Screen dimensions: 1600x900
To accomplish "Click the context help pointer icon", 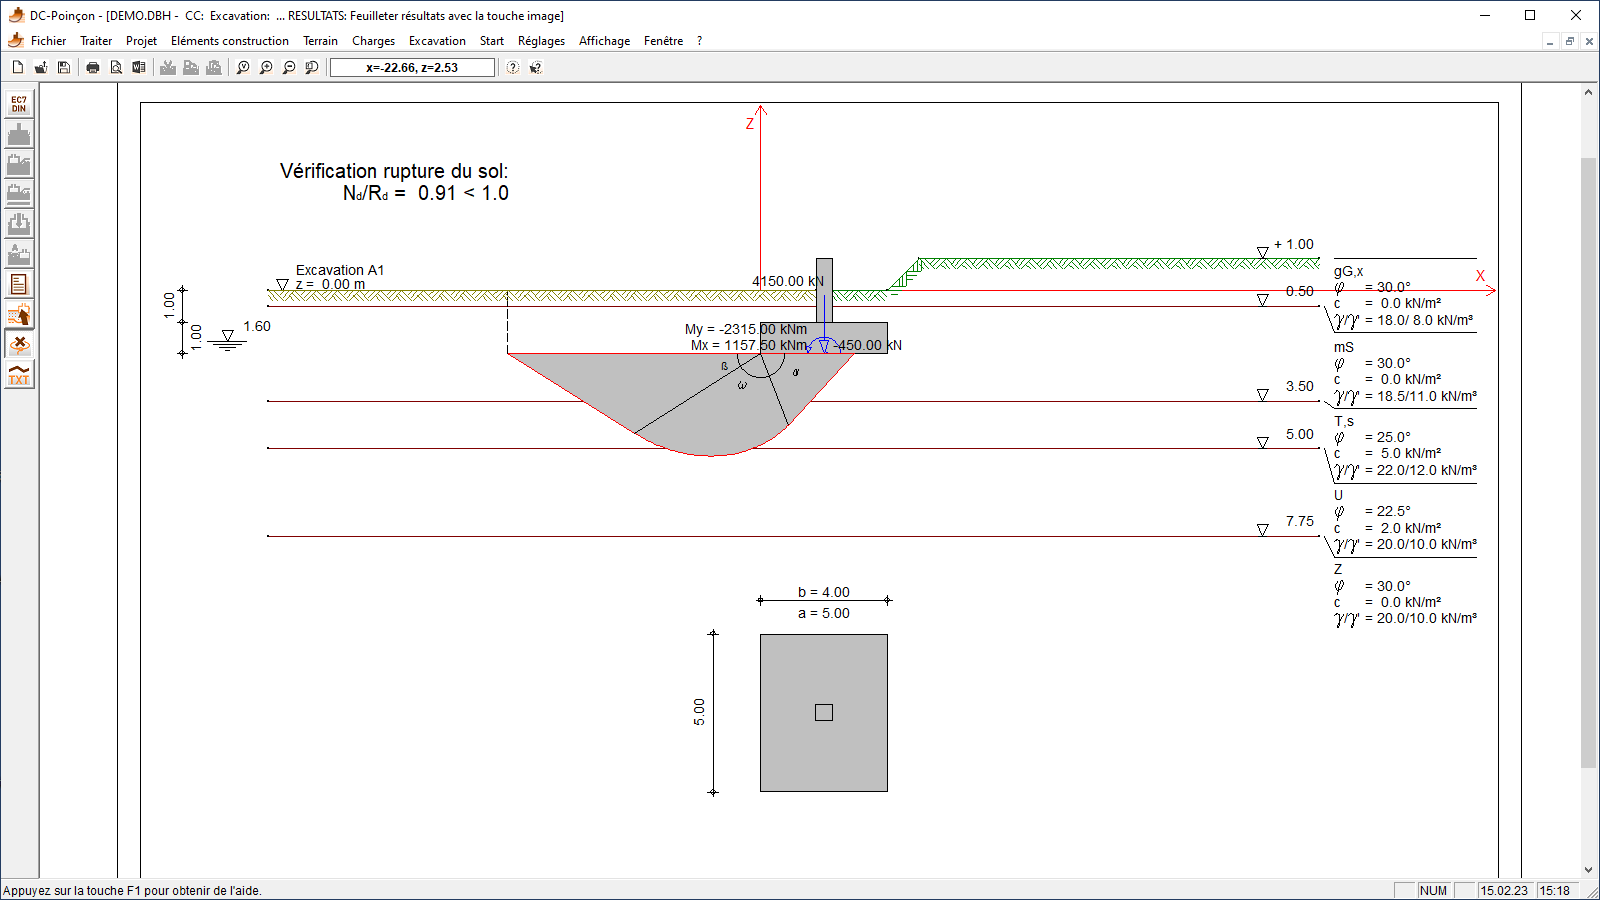I will point(536,67).
